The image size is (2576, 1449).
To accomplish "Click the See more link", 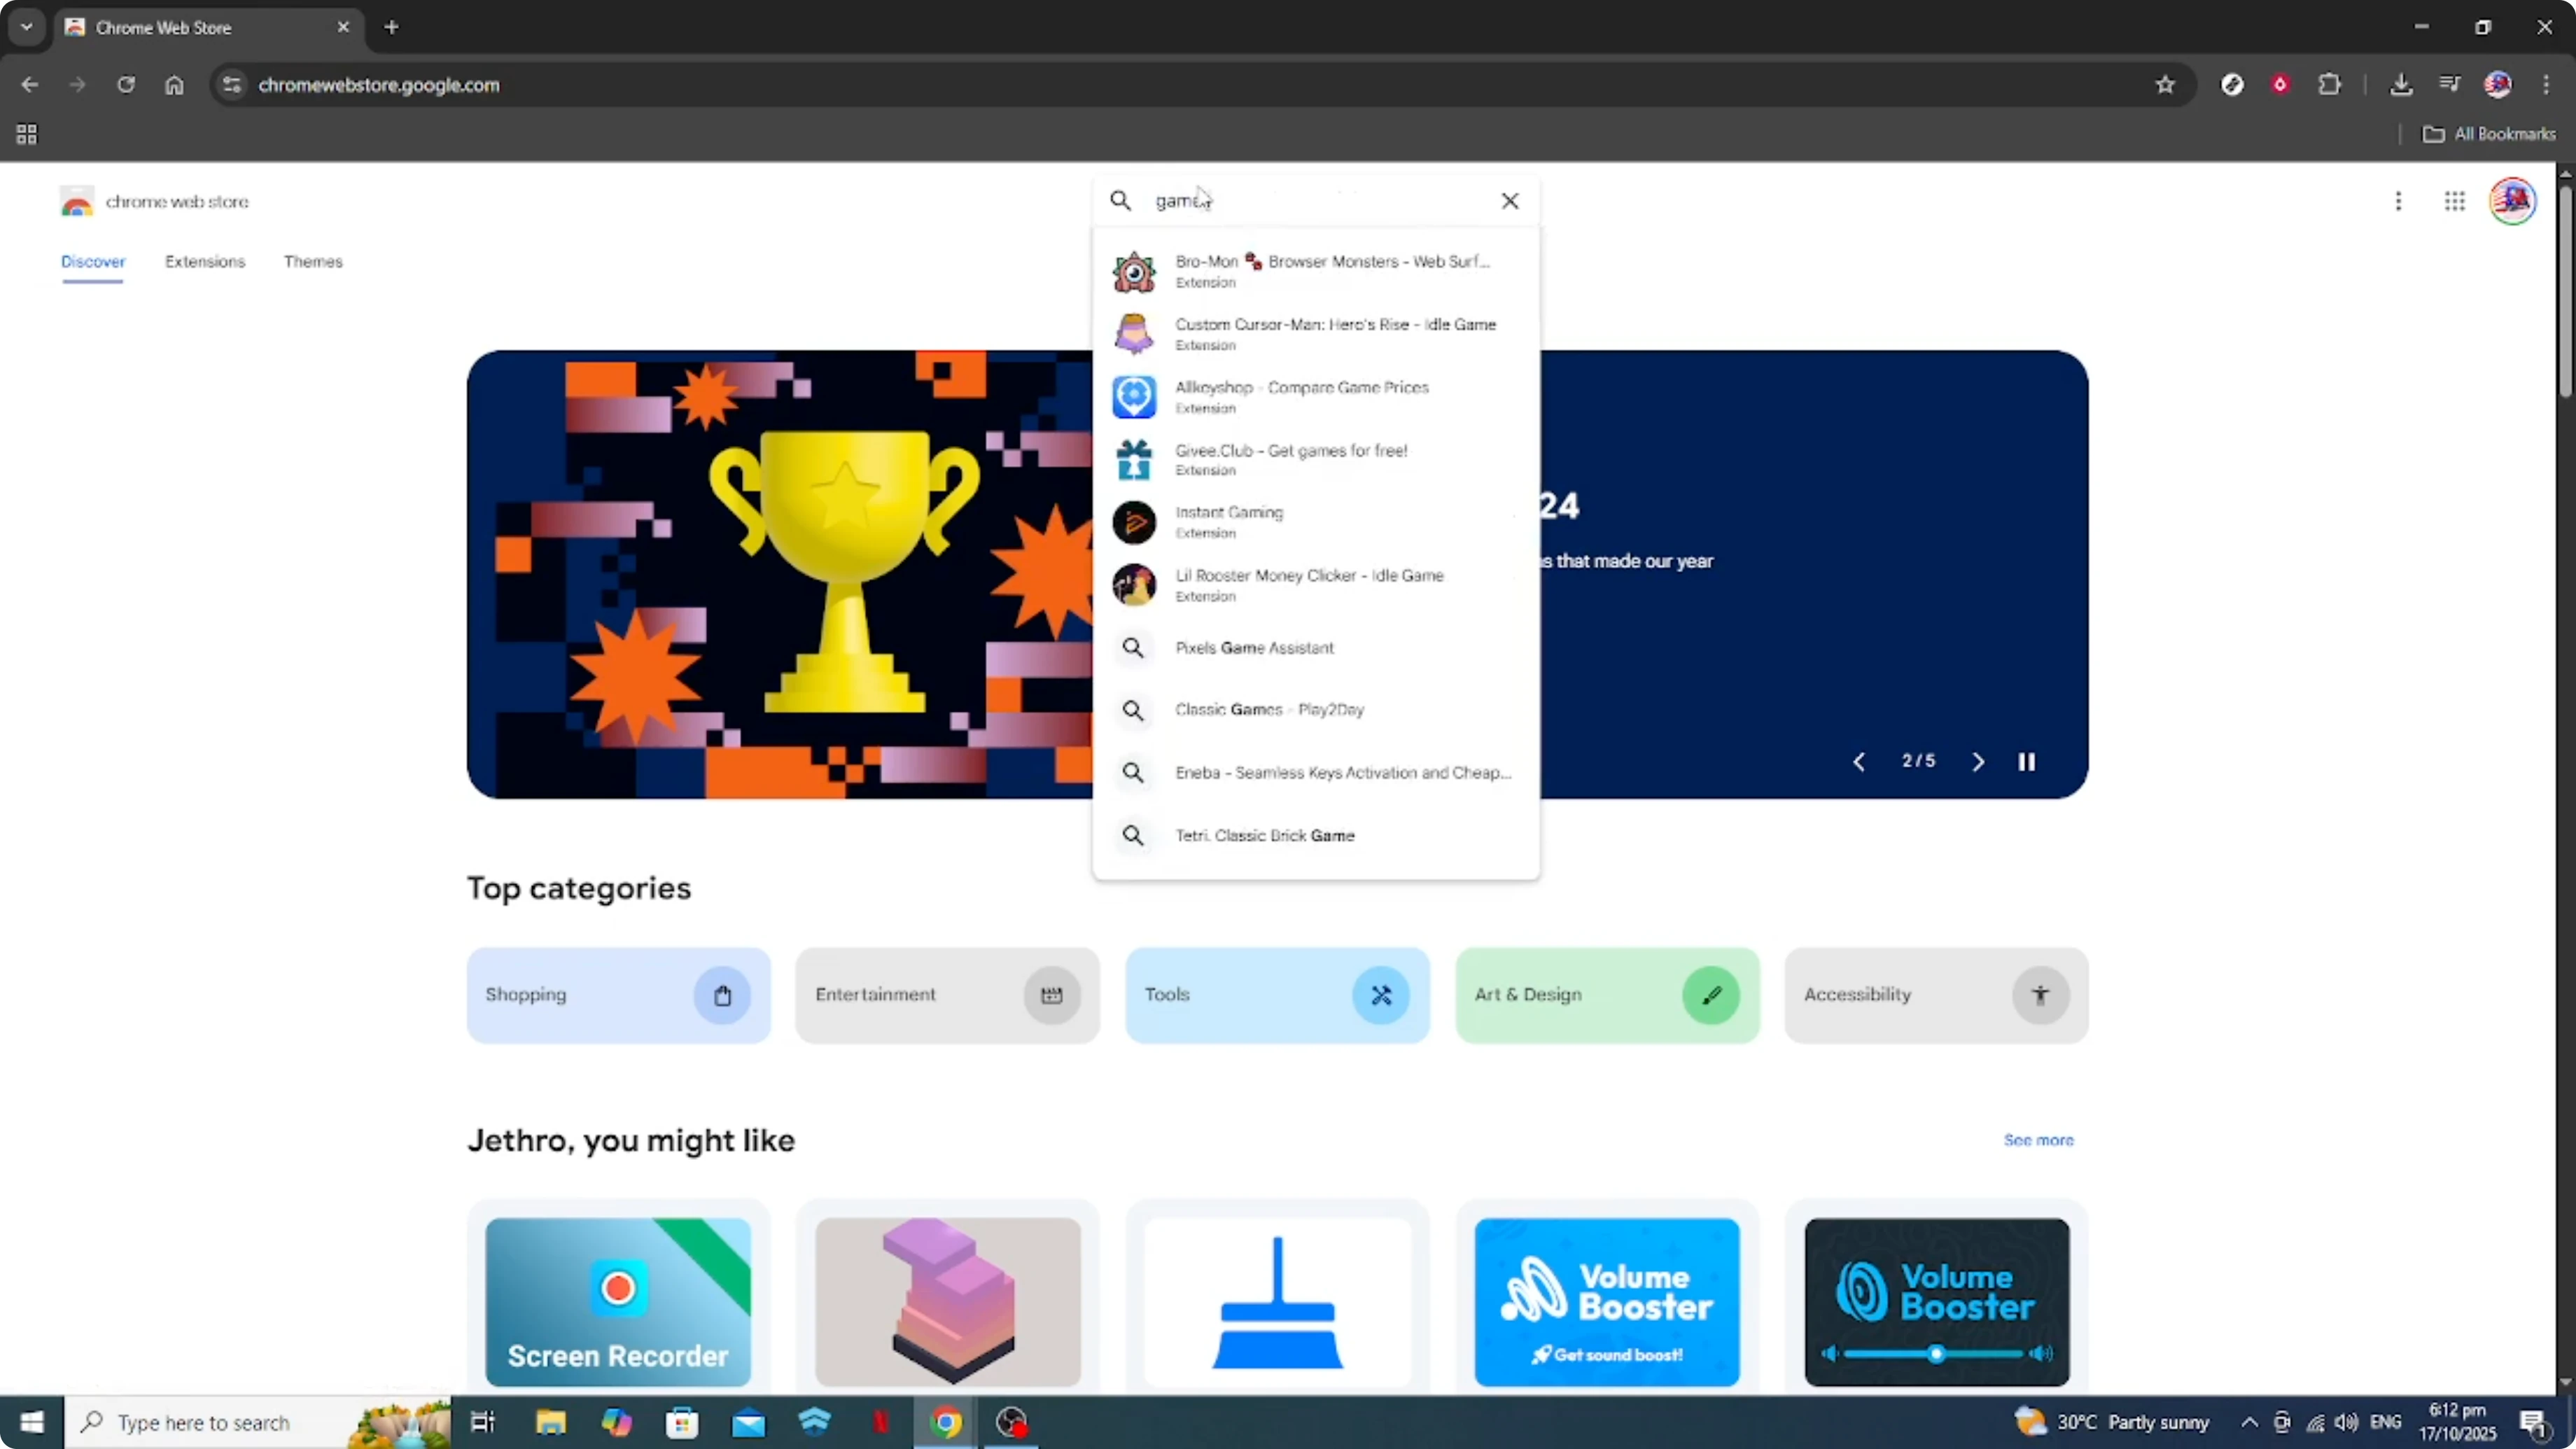I will [2038, 1140].
